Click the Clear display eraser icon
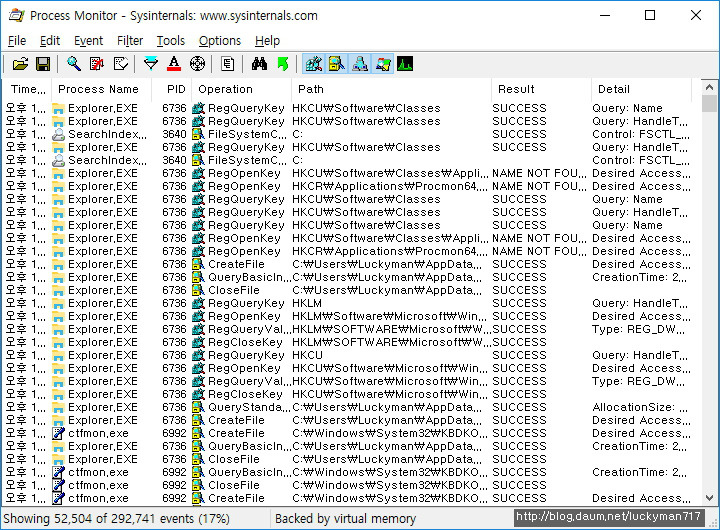This screenshot has height=530, width=720. [x=121, y=64]
